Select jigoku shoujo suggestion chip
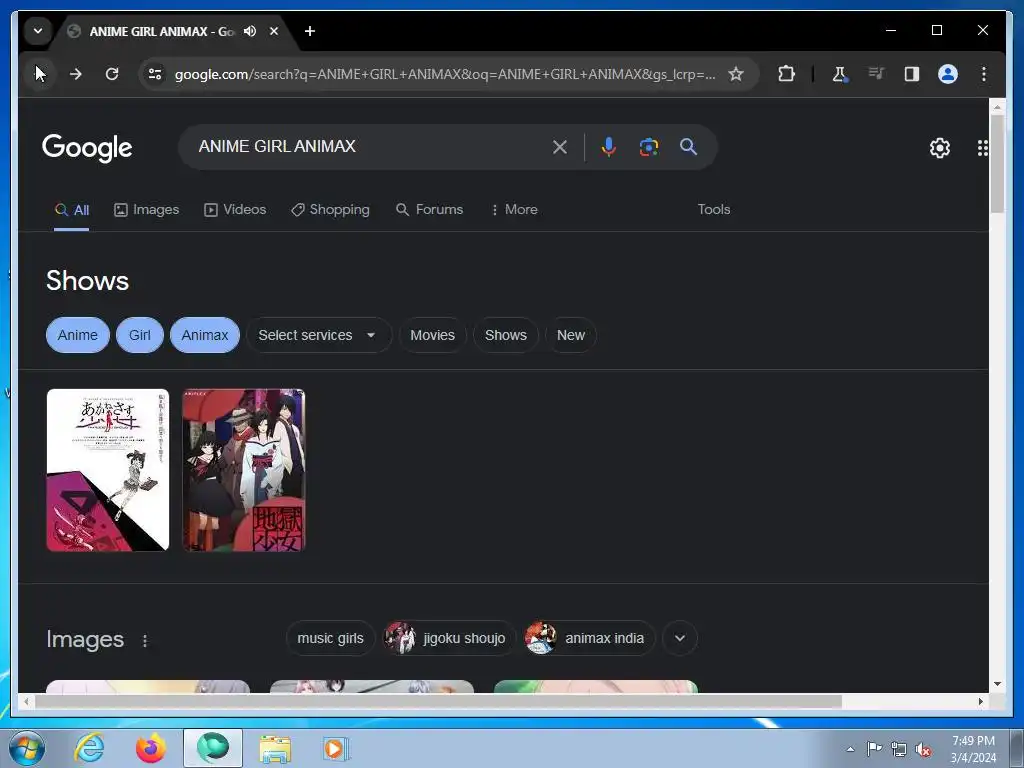 pyautogui.click(x=449, y=638)
